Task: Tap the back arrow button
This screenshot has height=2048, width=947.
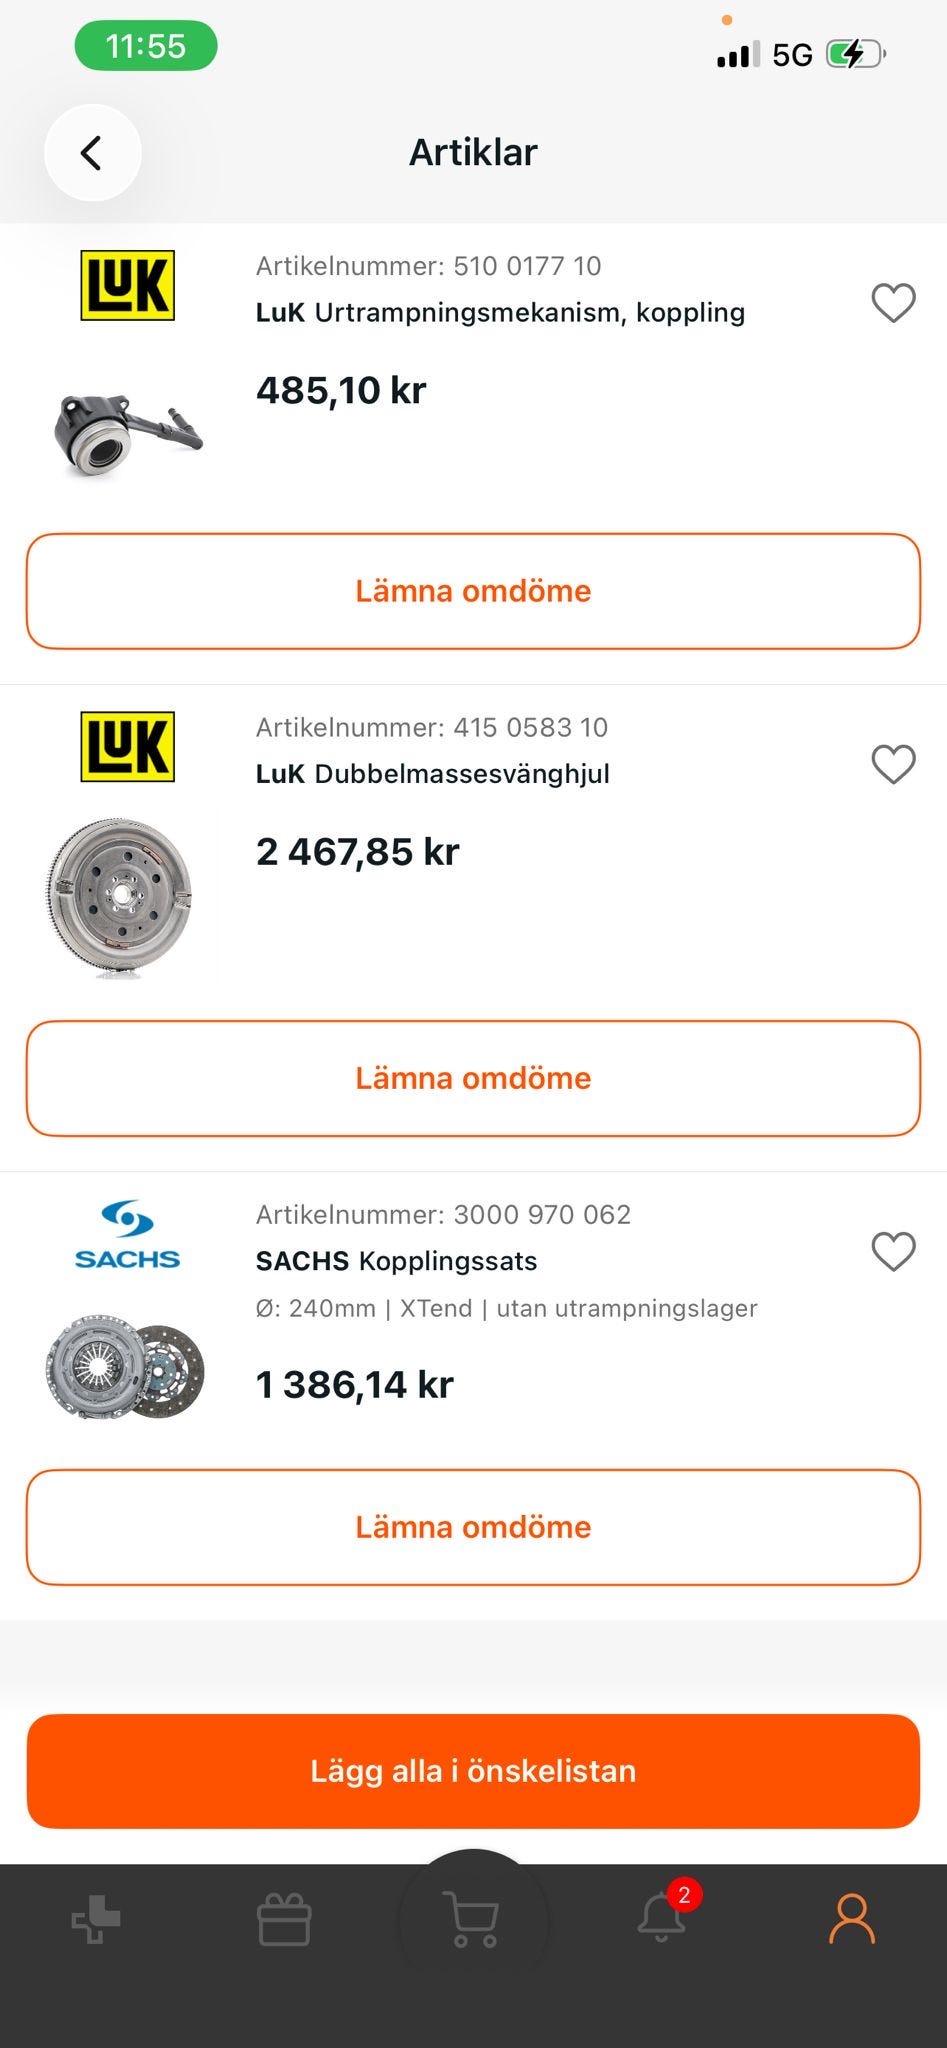Action: 92,153
